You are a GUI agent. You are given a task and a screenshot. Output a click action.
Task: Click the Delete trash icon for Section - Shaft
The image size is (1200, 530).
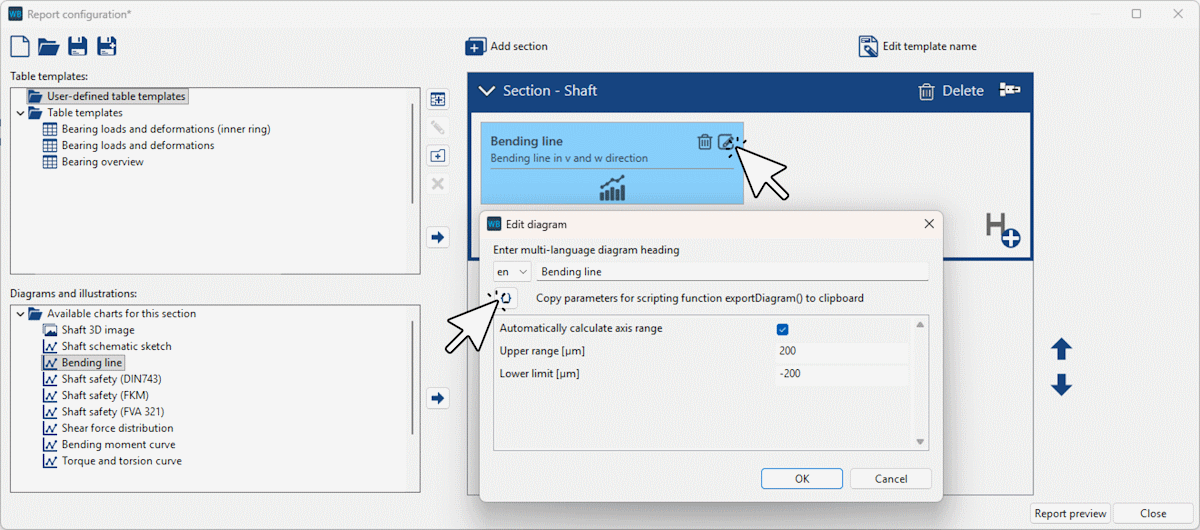[x=927, y=91]
